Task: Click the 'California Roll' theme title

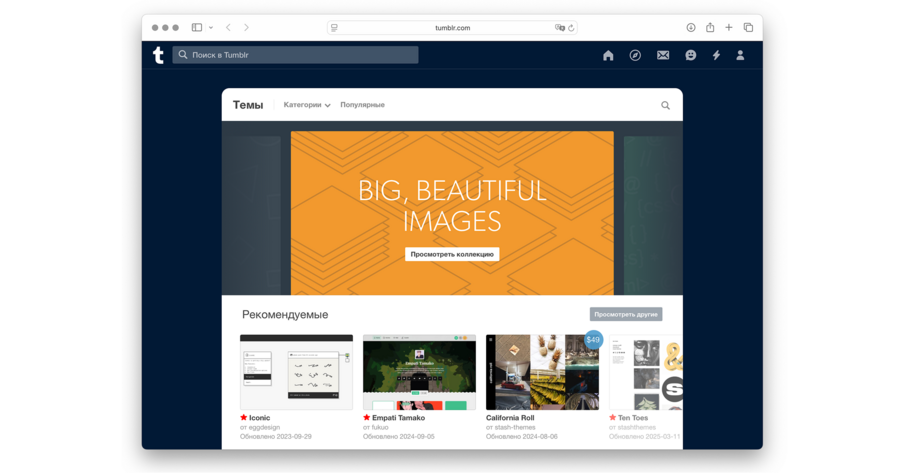Action: click(510, 418)
